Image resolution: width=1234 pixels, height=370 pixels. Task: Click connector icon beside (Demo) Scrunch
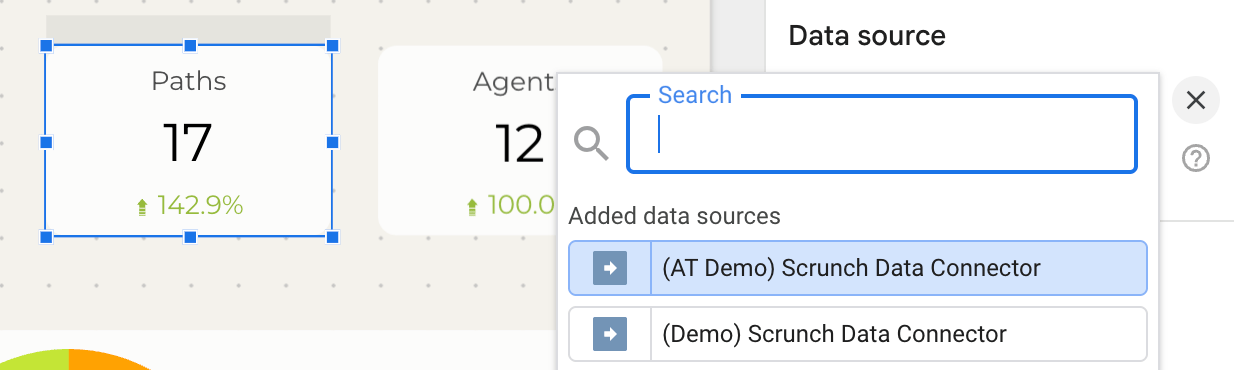[610, 334]
